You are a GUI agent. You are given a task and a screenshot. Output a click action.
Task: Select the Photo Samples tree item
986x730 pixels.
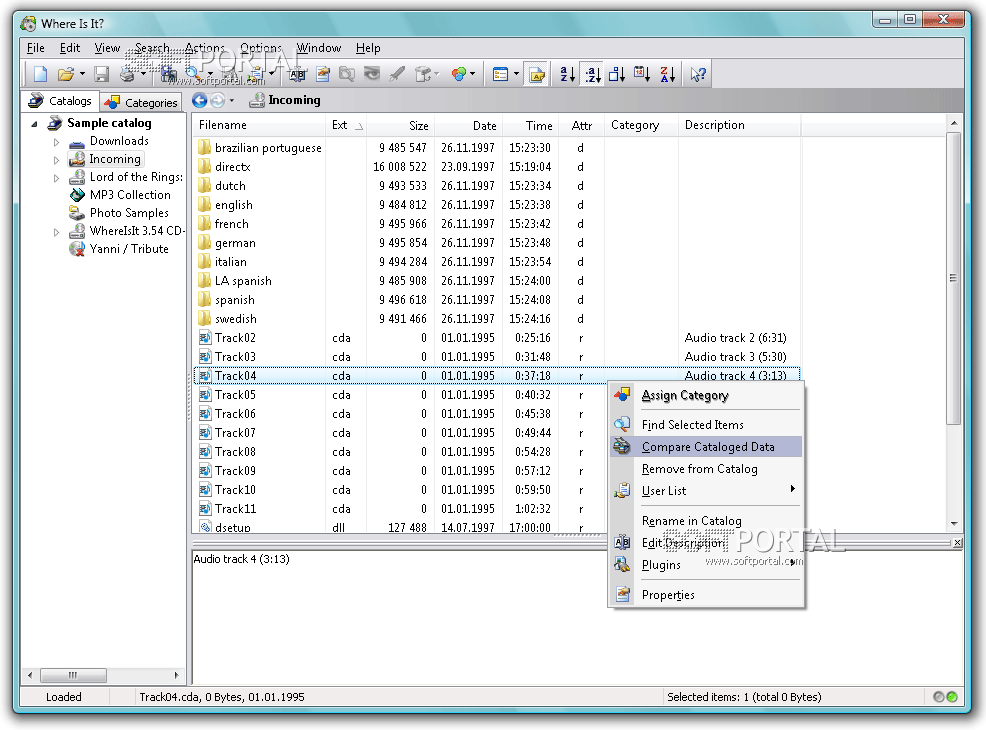pyautogui.click(x=129, y=213)
